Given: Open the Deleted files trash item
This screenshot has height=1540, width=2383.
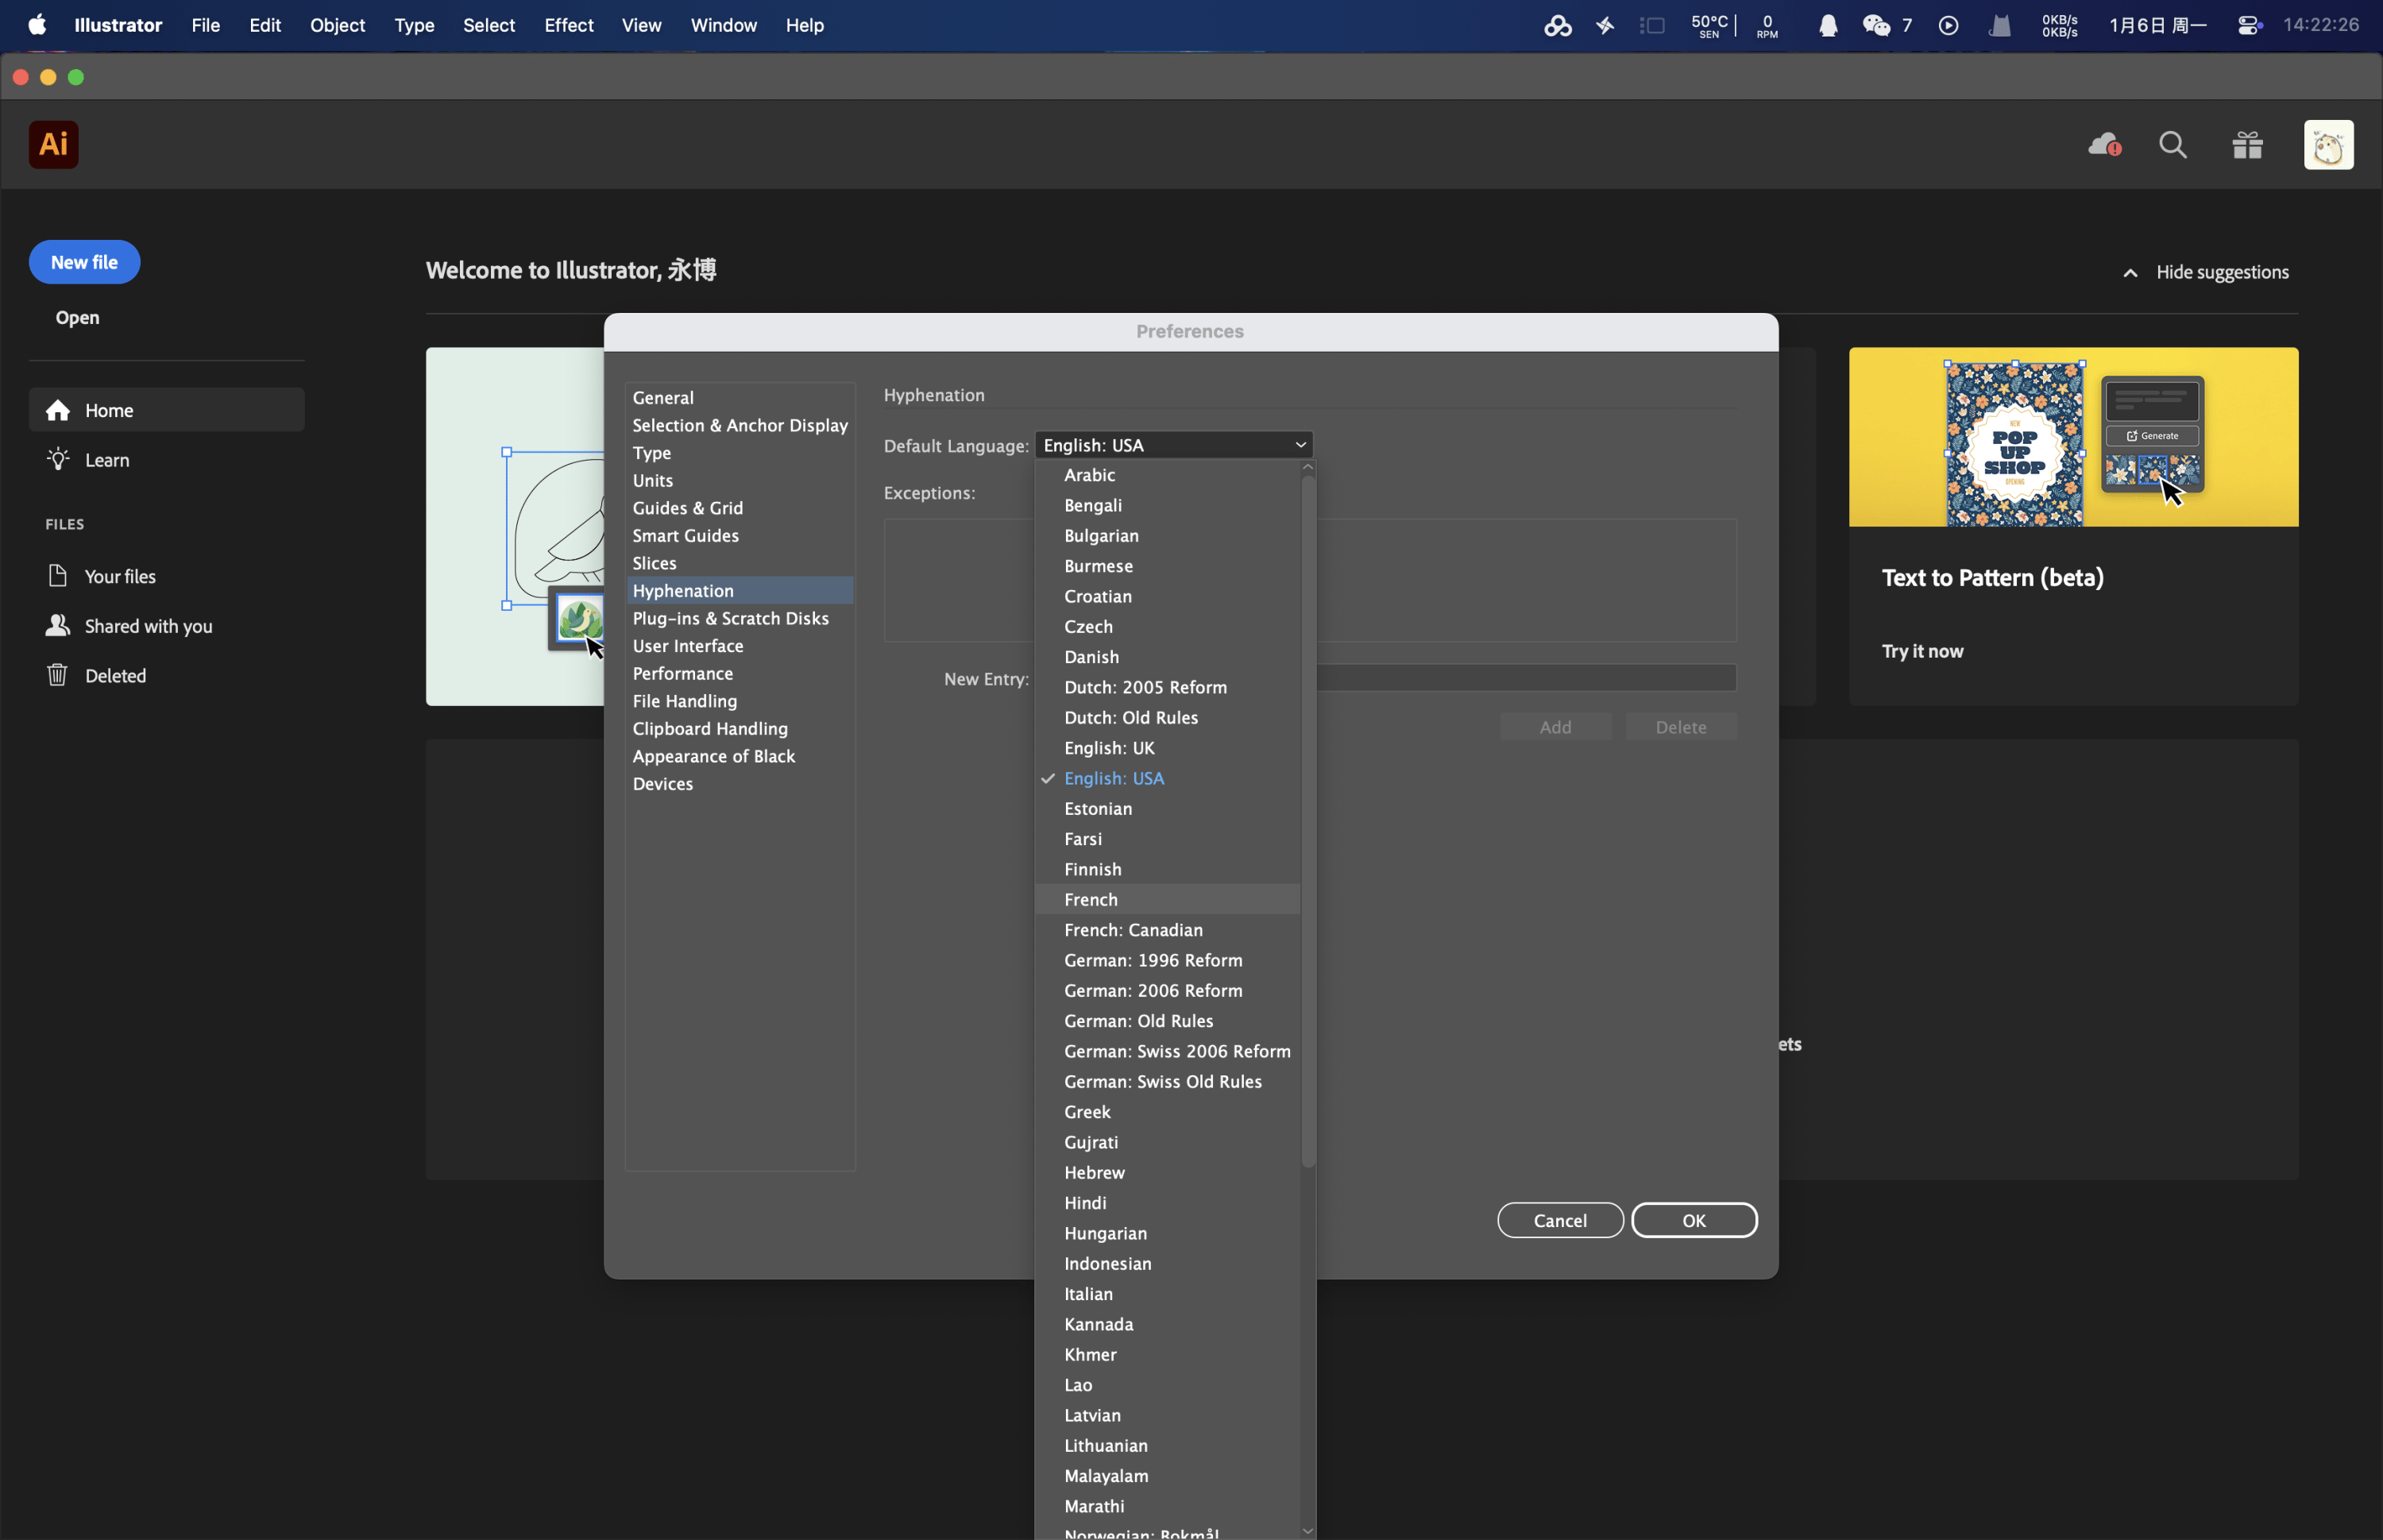Looking at the screenshot, I should click(115, 676).
